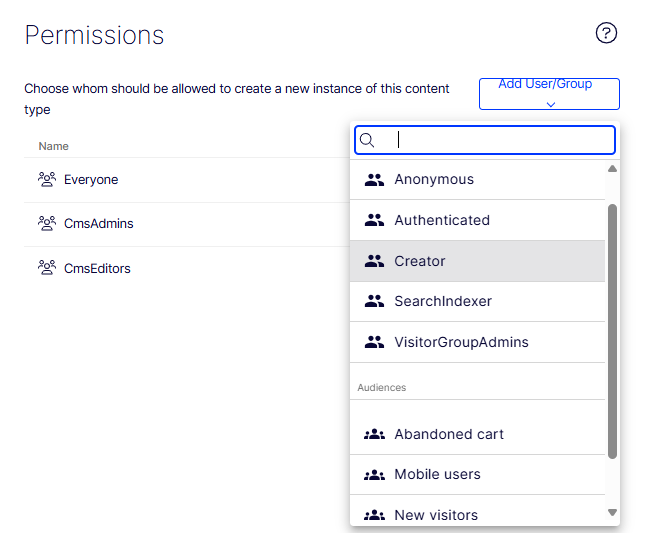Click the audience icon for Mobile users
This screenshot has height=533, width=649.
click(374, 474)
